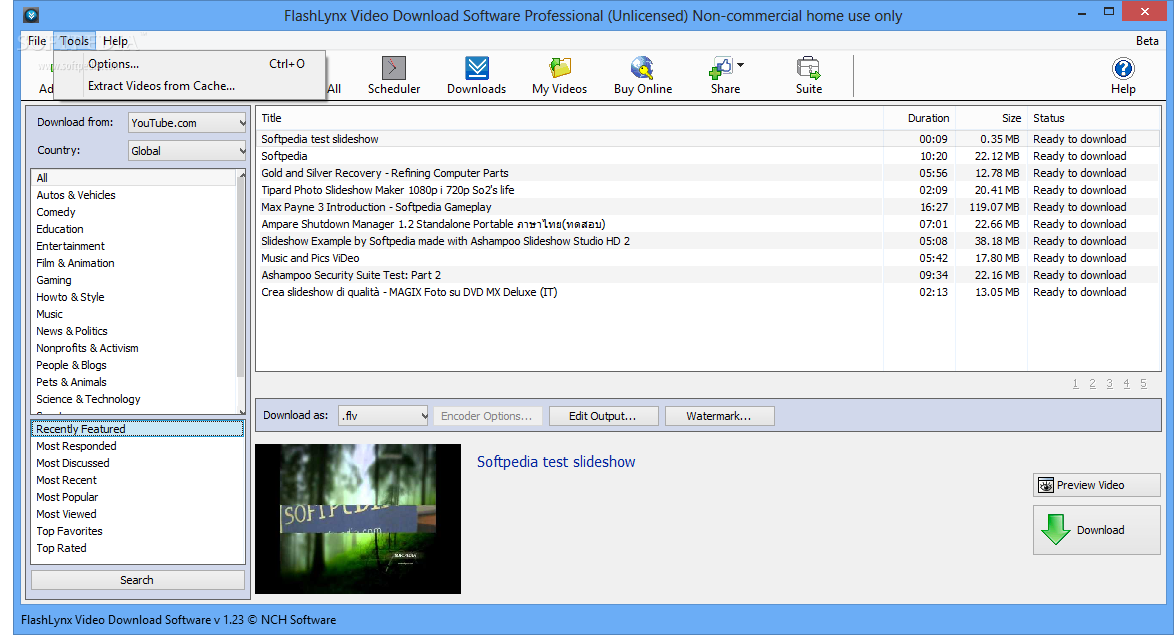
Task: Choose Options... from Tools menu
Action: [x=190, y=64]
